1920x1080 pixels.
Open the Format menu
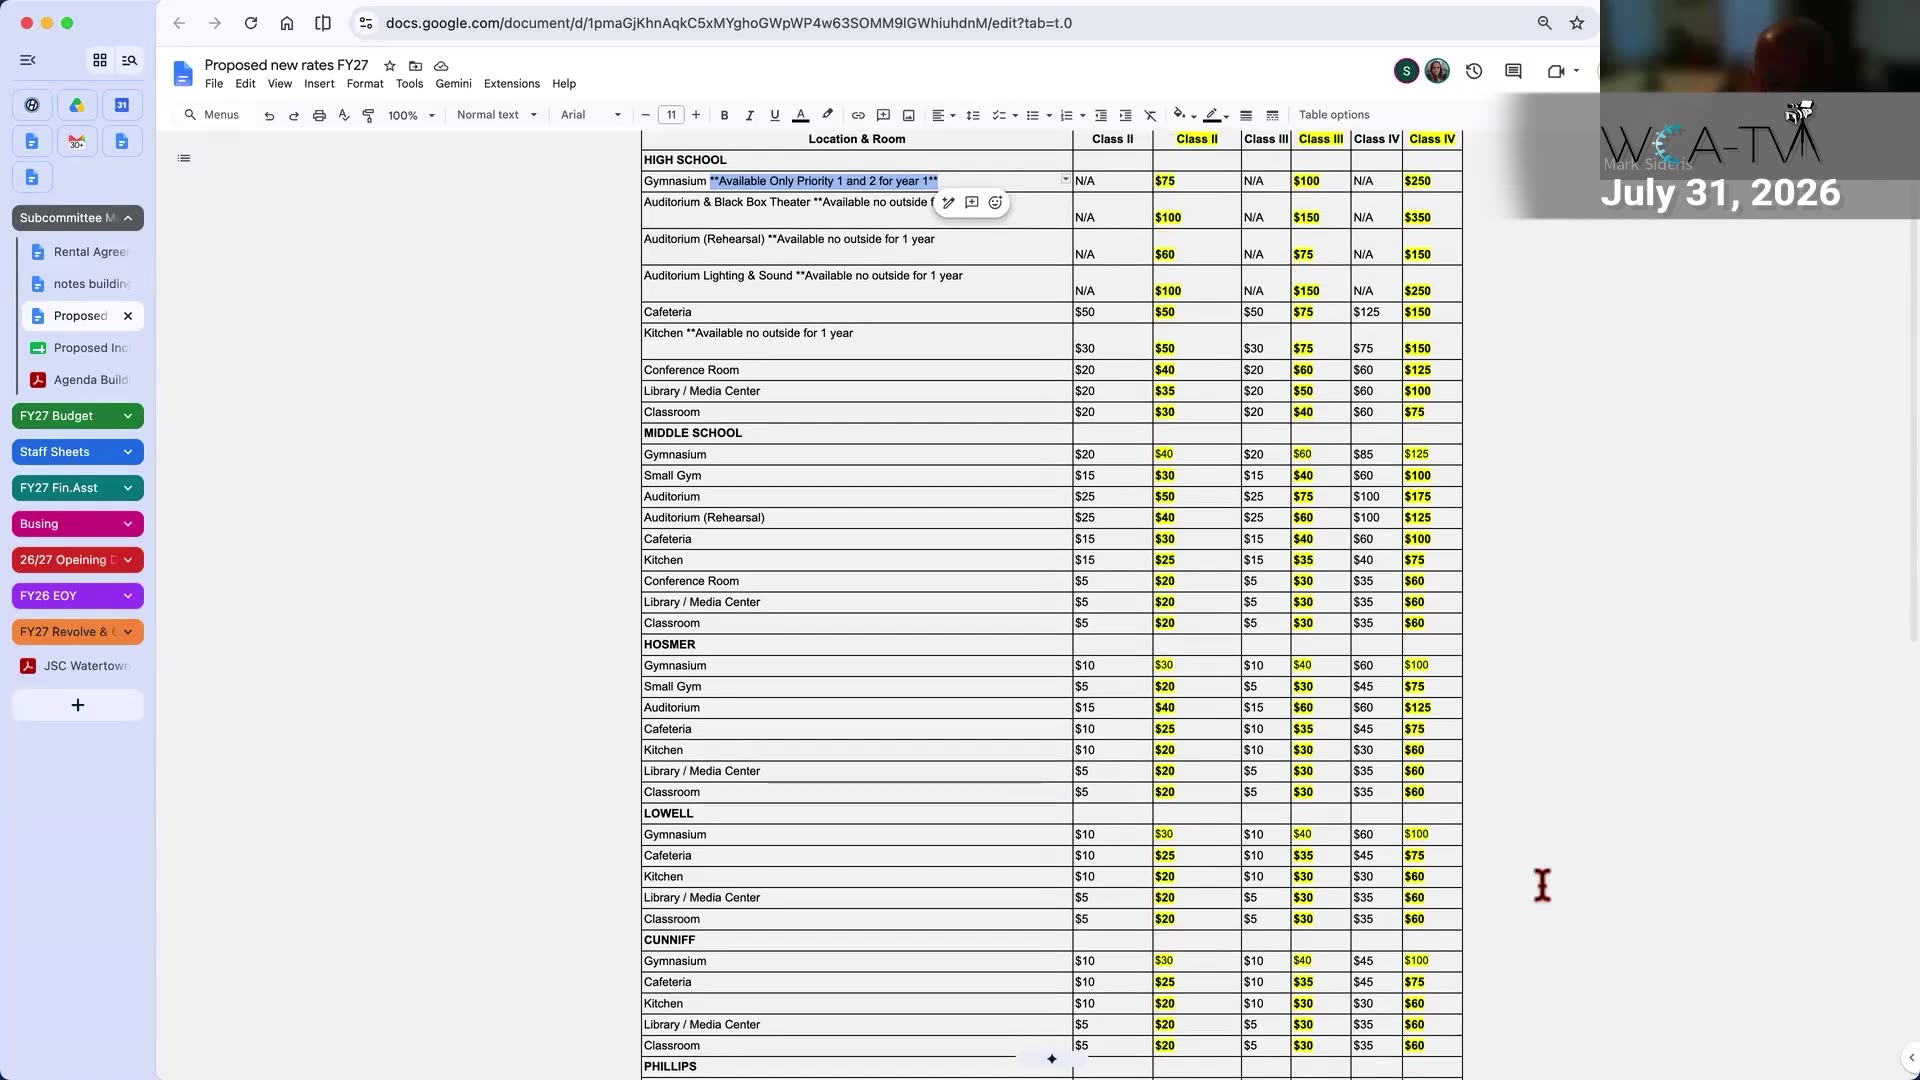pyautogui.click(x=365, y=84)
